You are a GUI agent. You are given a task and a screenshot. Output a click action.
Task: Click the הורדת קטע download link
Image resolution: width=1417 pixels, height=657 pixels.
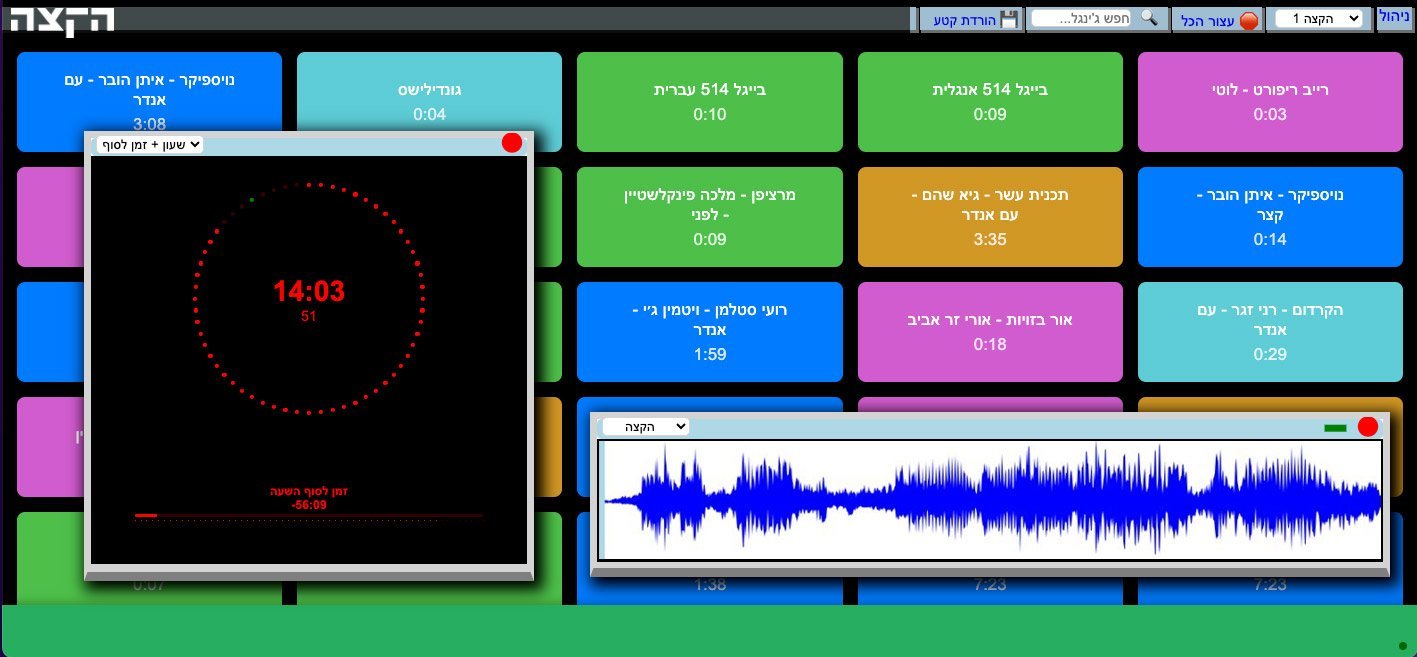click(x=965, y=20)
